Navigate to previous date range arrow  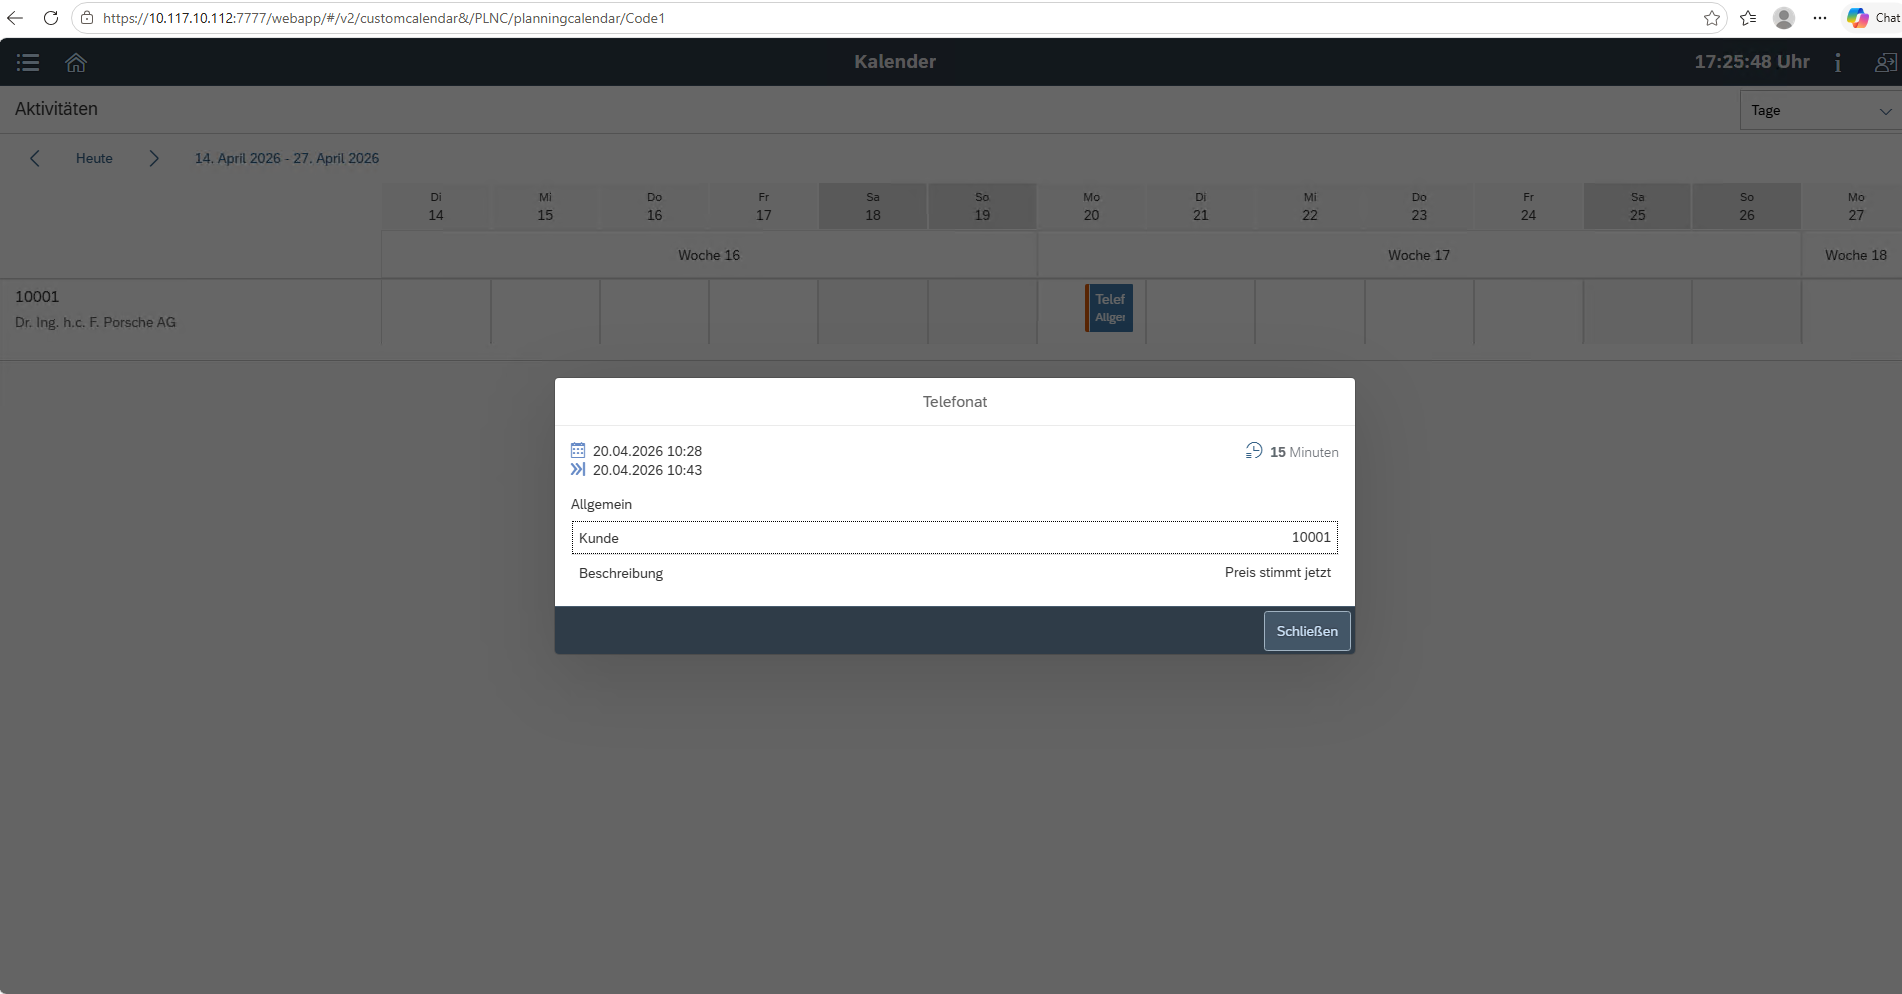(x=35, y=158)
